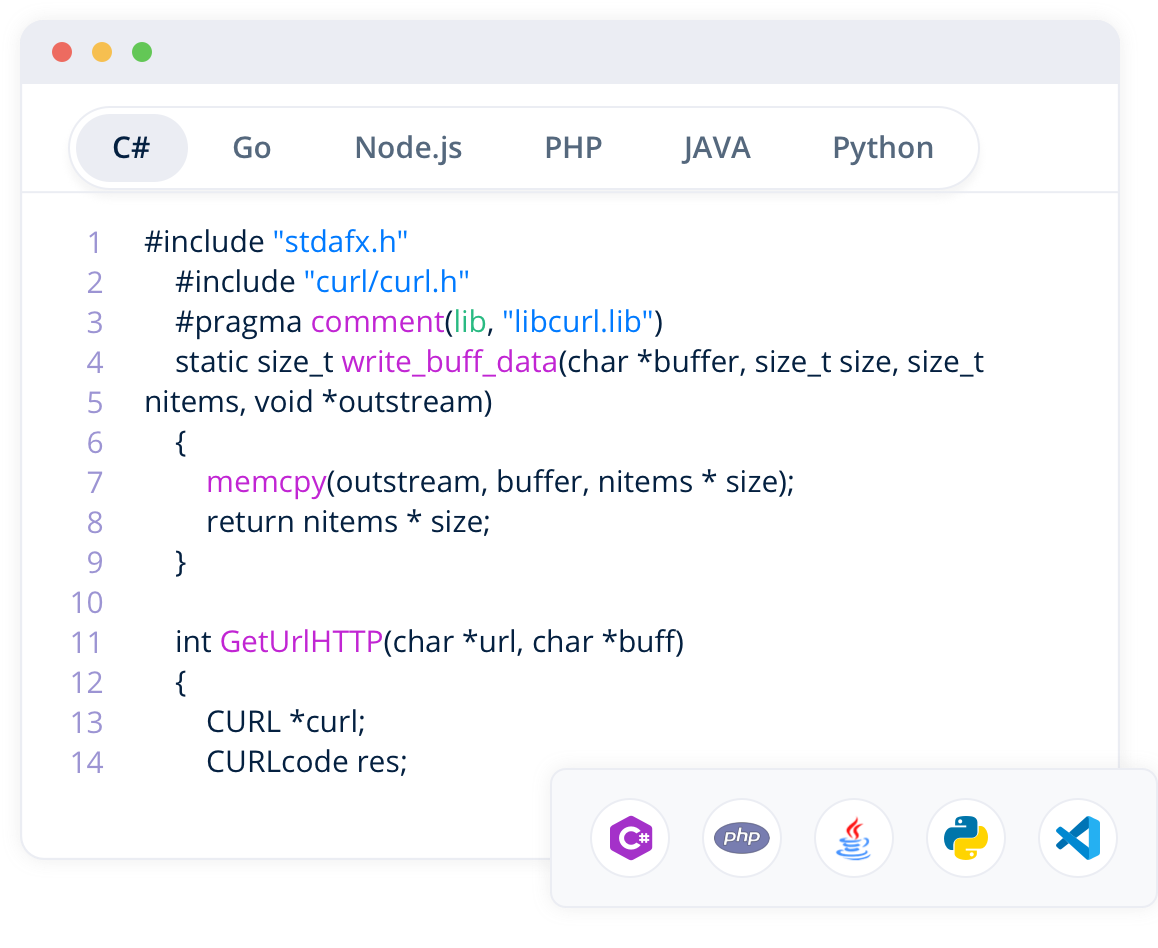Viewport: 1158px width, 948px height.
Task: Open the Node.js code tab
Action: coord(408,148)
